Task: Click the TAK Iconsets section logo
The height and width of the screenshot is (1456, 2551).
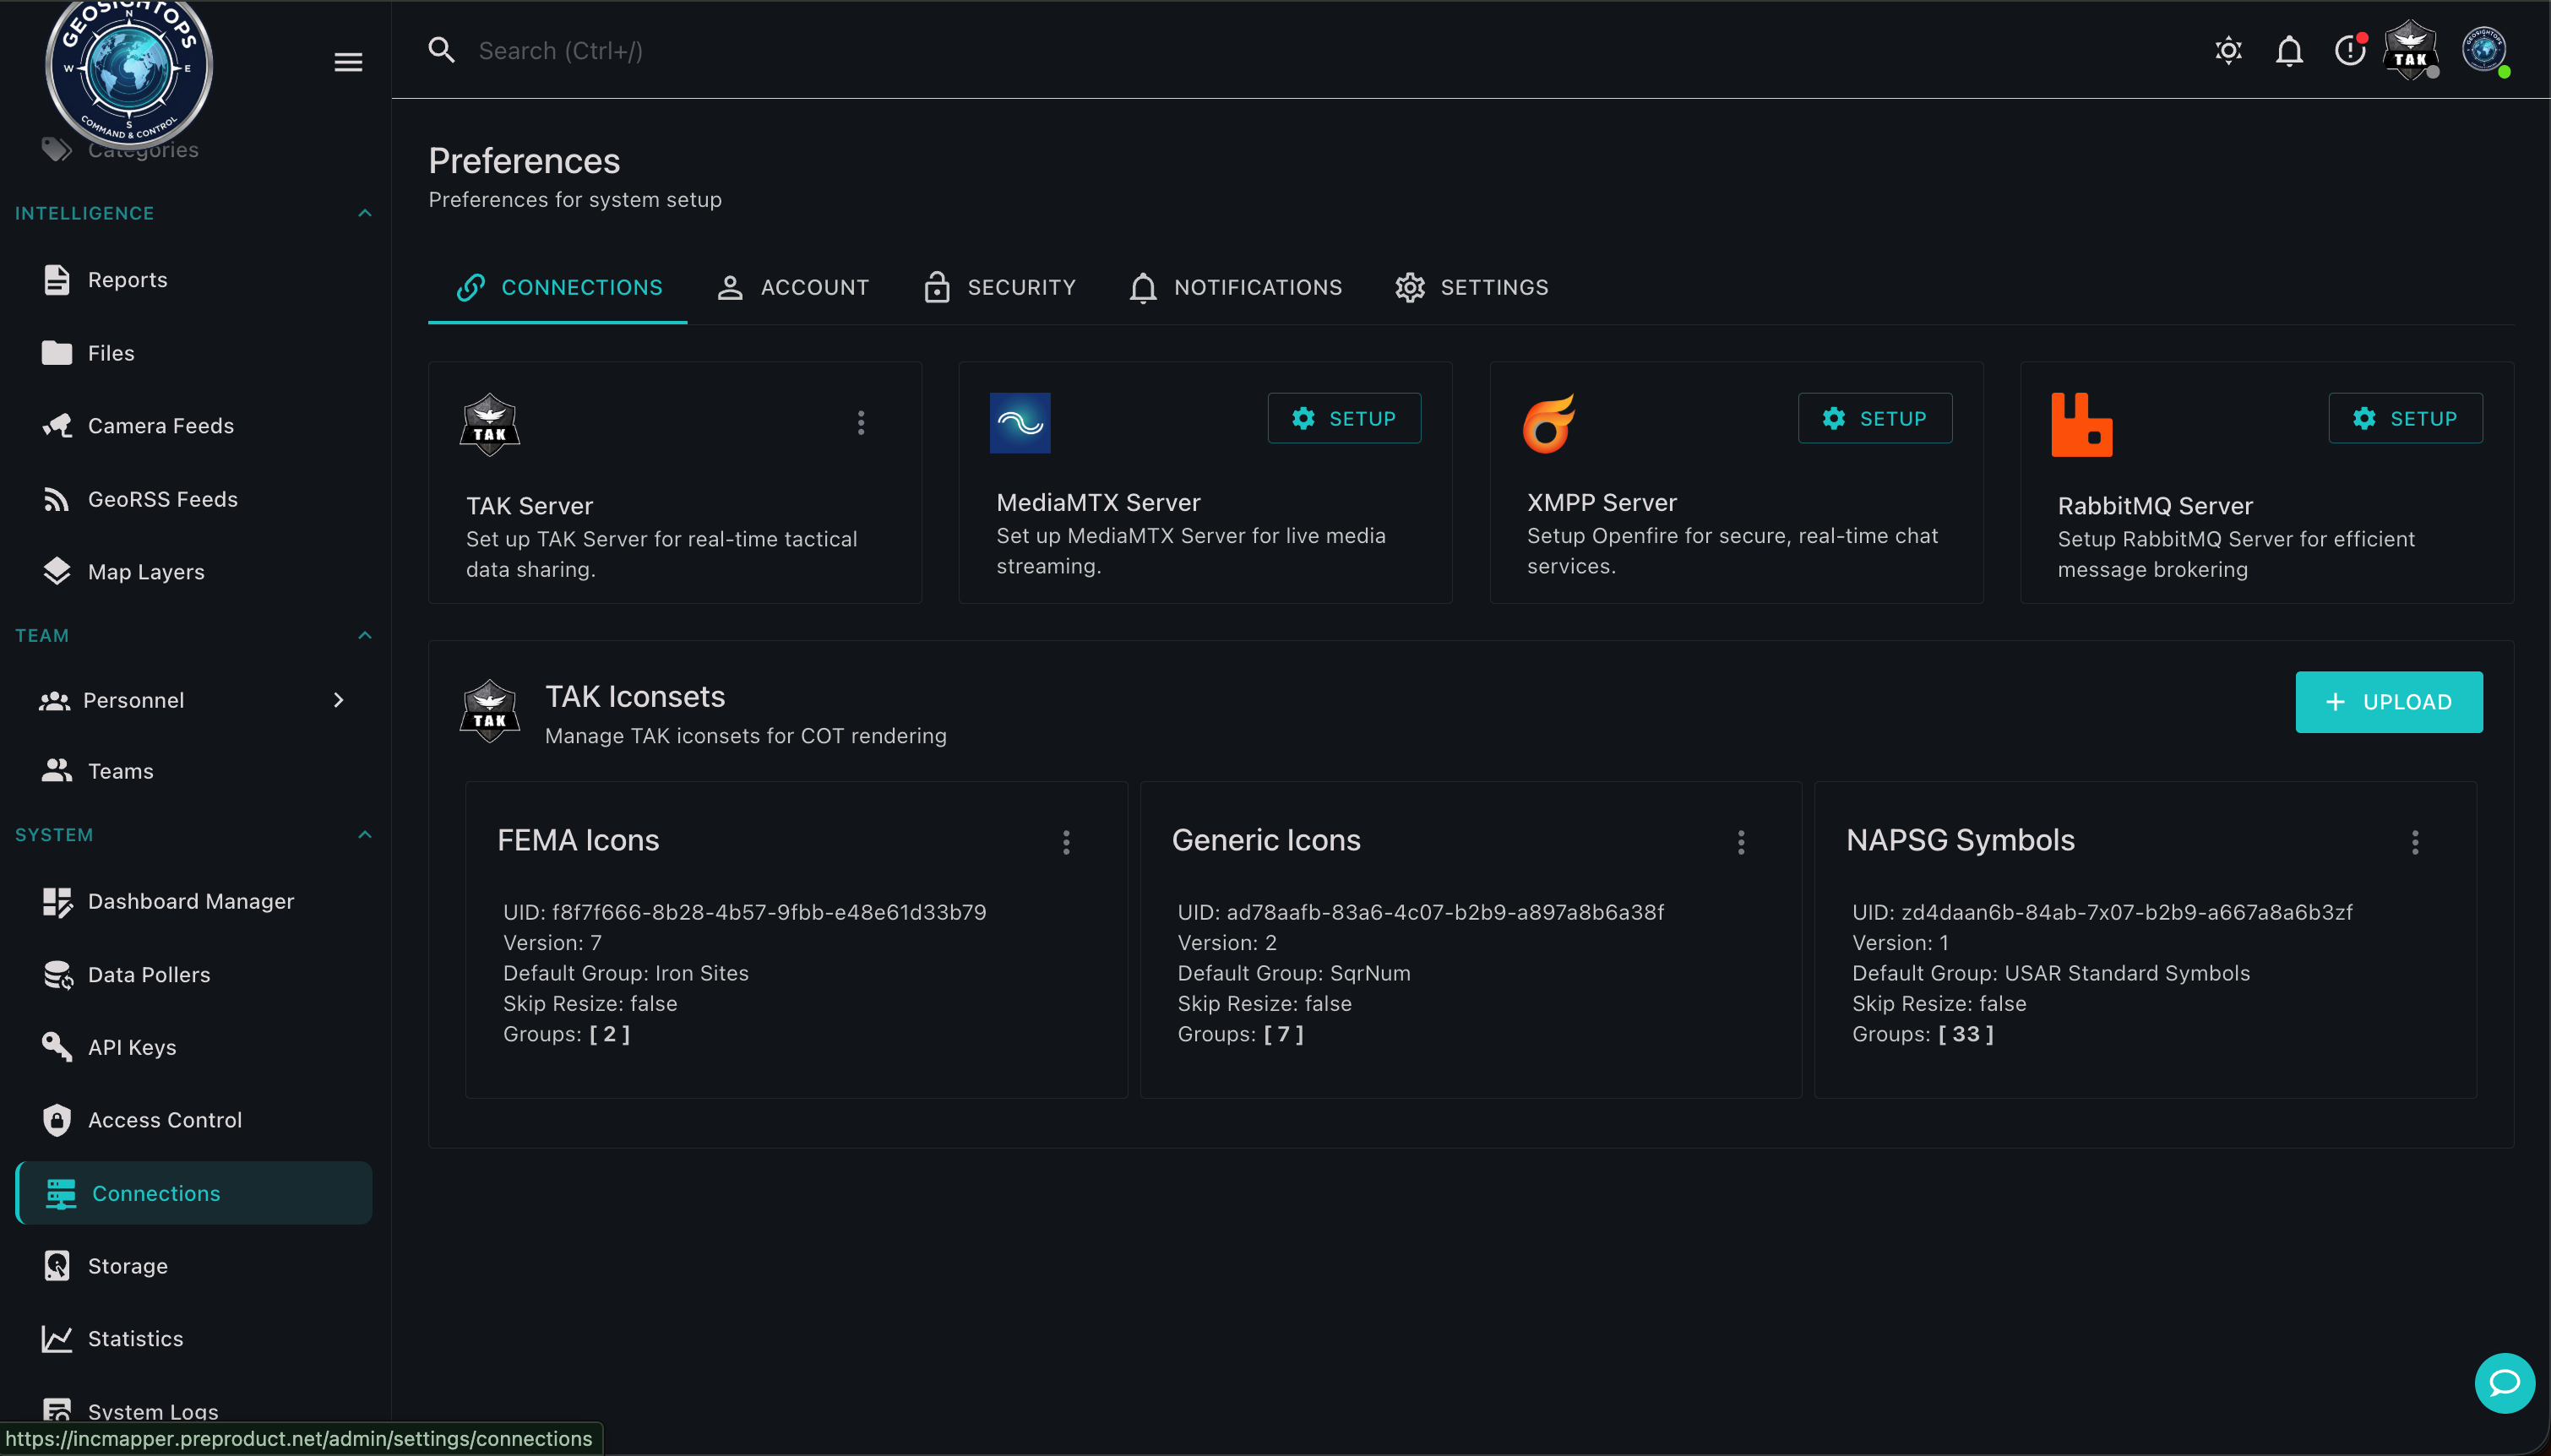Action: pyautogui.click(x=489, y=711)
